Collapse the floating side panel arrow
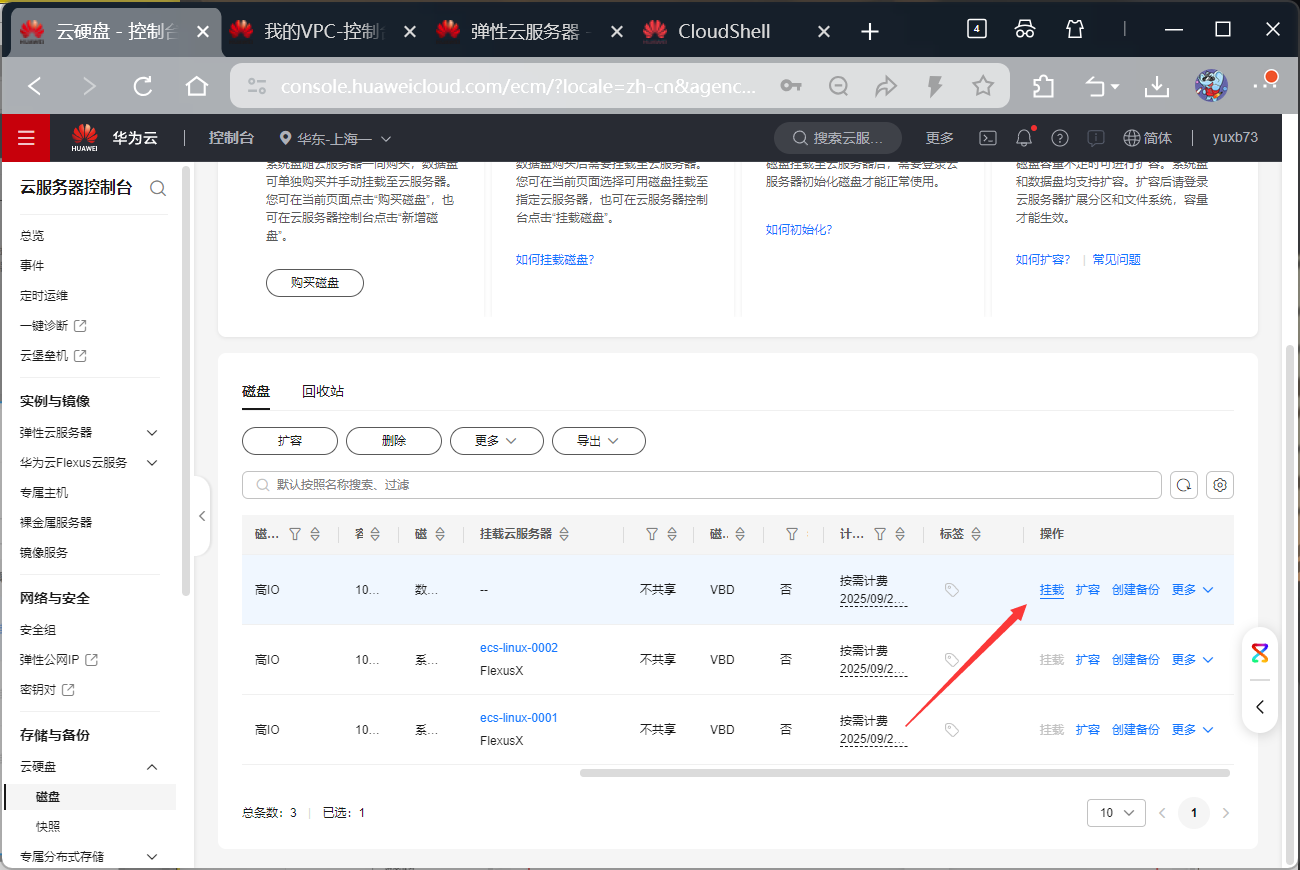This screenshot has width=1300, height=870. (x=1260, y=707)
